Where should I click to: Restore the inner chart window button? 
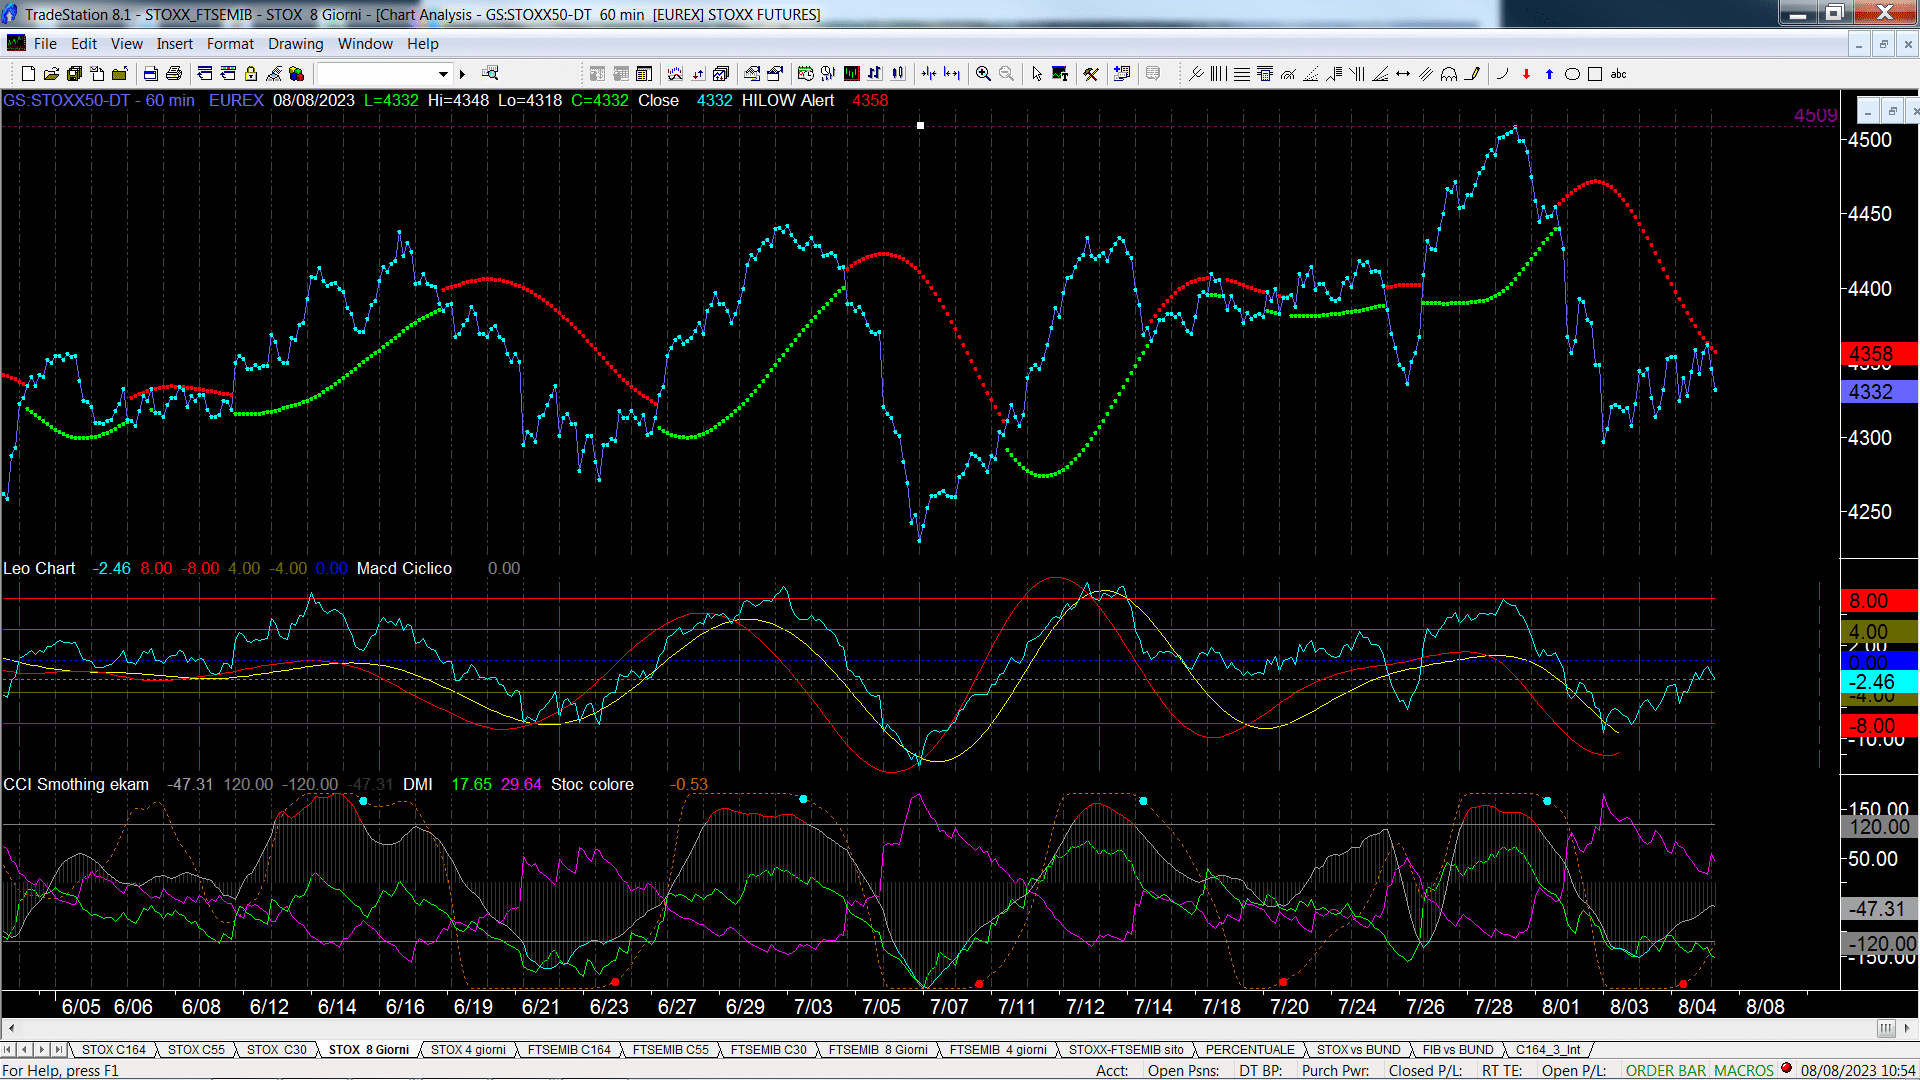(1892, 111)
